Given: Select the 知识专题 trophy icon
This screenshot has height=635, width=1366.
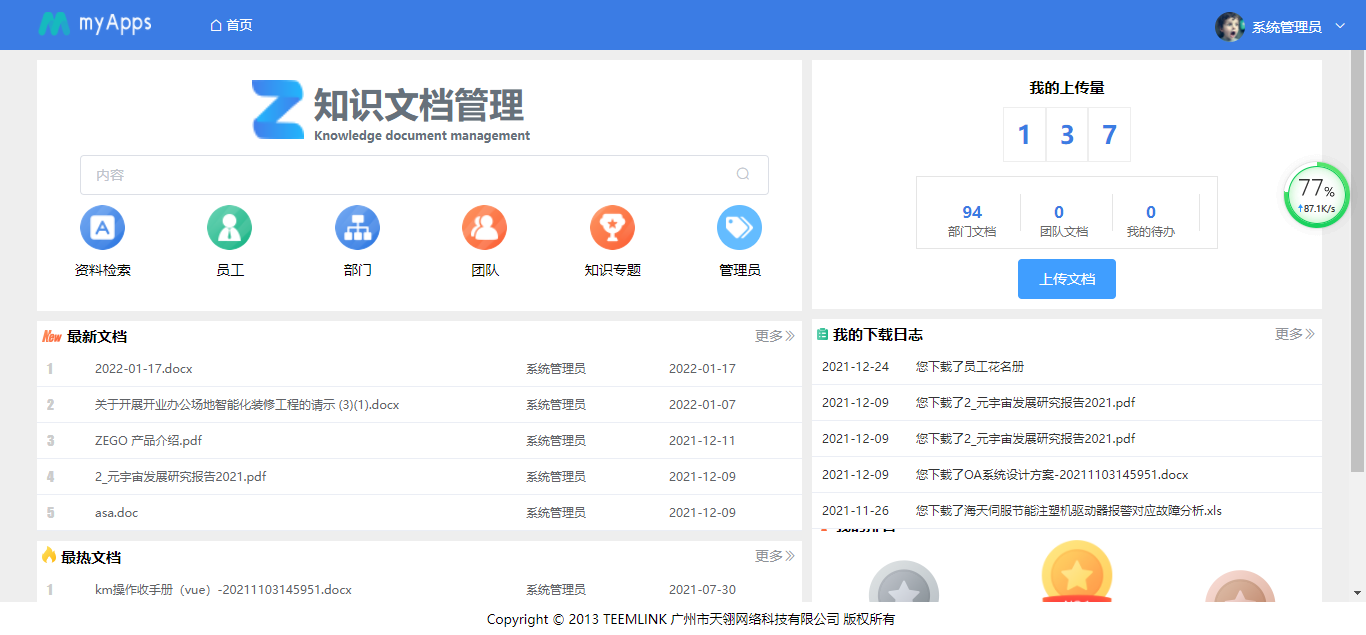Looking at the screenshot, I should click(x=612, y=227).
